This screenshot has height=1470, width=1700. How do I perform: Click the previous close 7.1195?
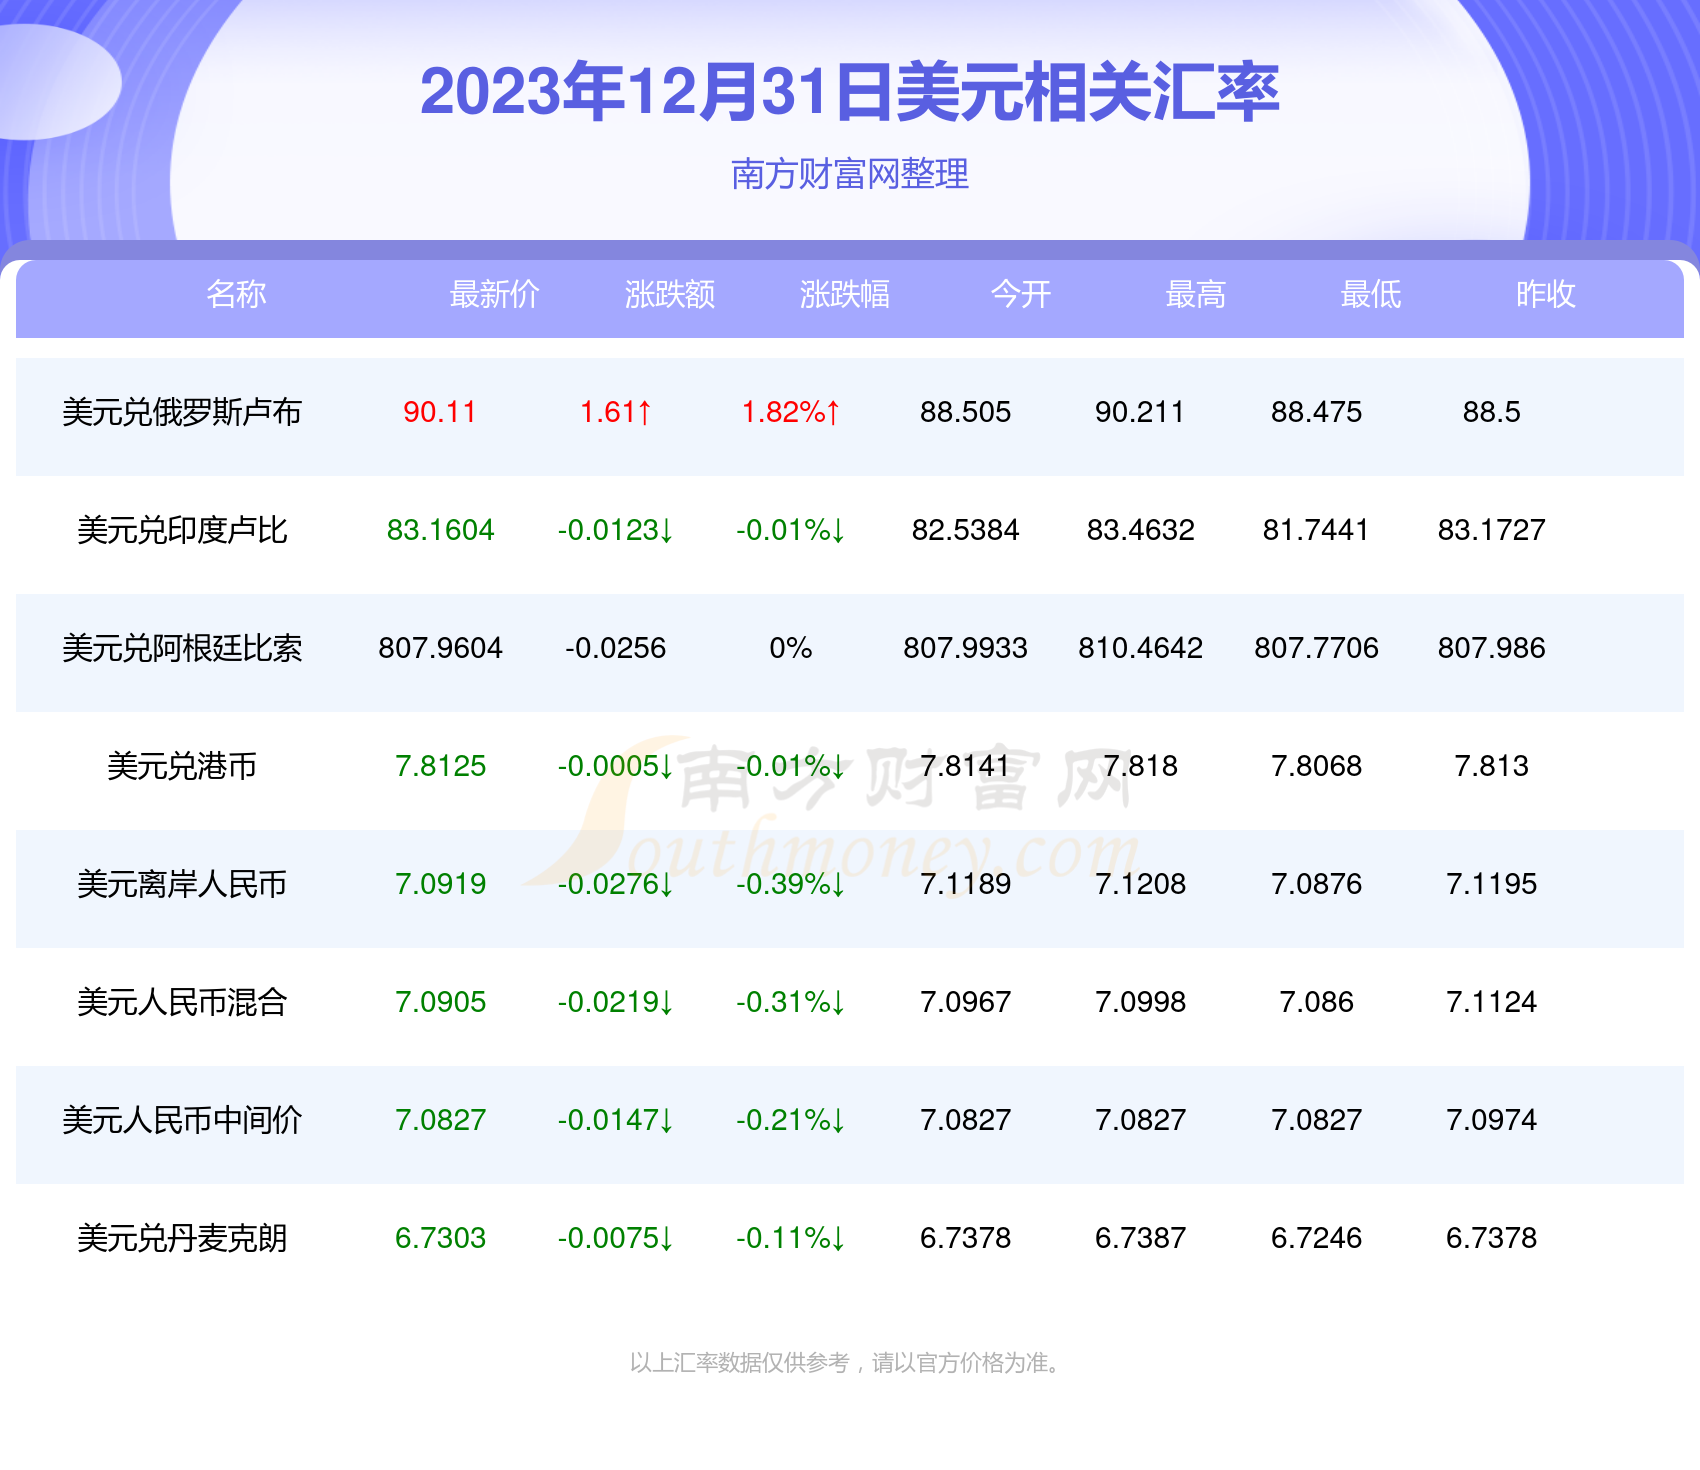coord(1492,884)
